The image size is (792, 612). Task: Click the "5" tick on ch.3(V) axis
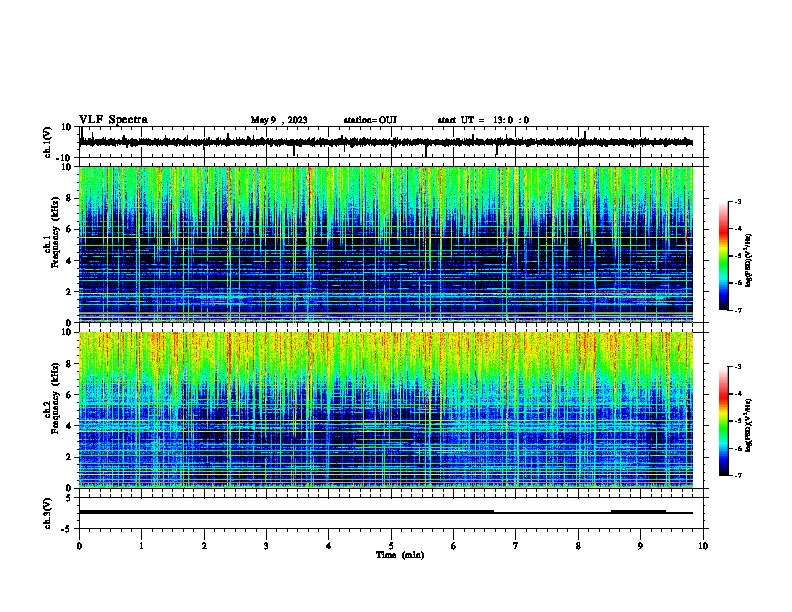69,498
